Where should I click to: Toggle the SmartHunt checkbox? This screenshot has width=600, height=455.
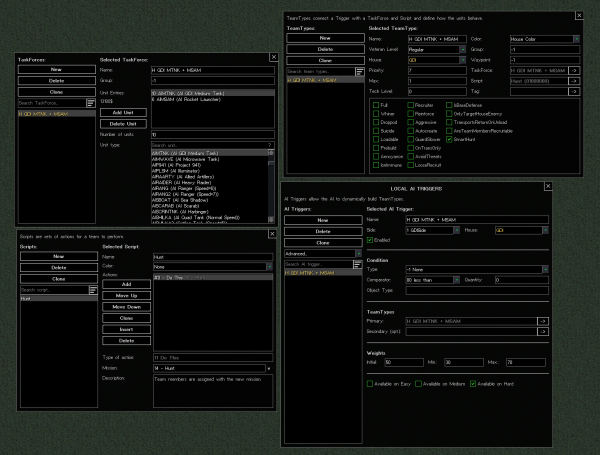tap(449, 139)
